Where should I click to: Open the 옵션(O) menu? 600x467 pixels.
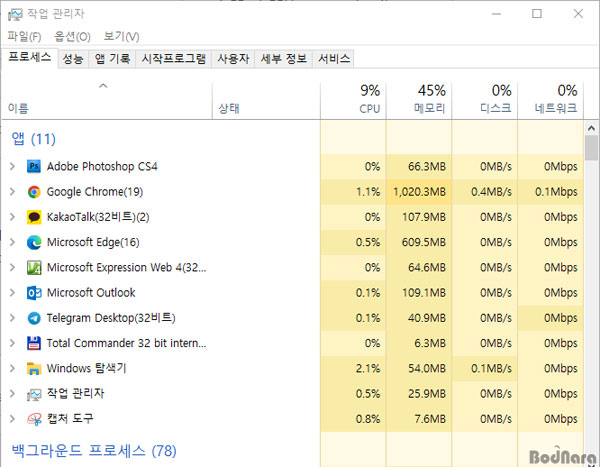tap(72, 37)
